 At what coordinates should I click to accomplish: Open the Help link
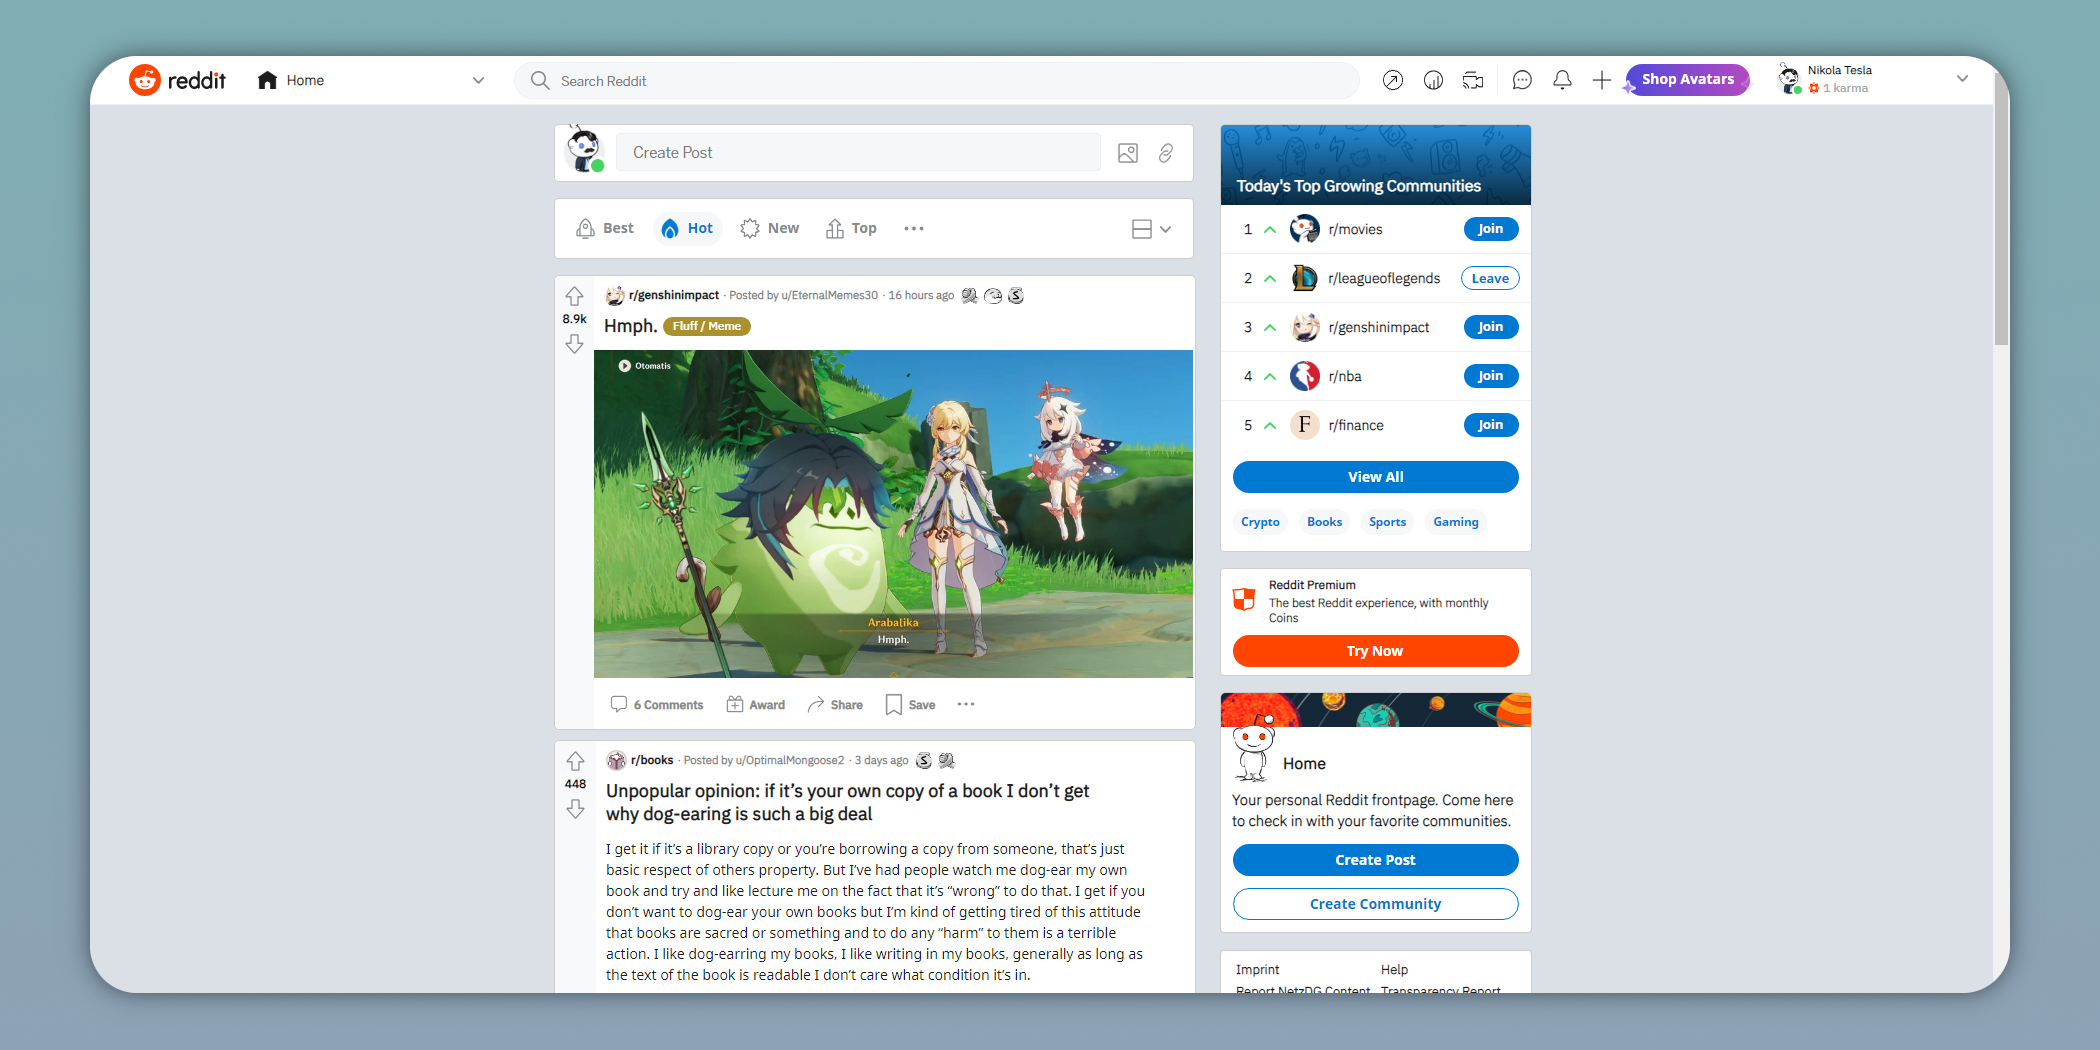(1394, 970)
